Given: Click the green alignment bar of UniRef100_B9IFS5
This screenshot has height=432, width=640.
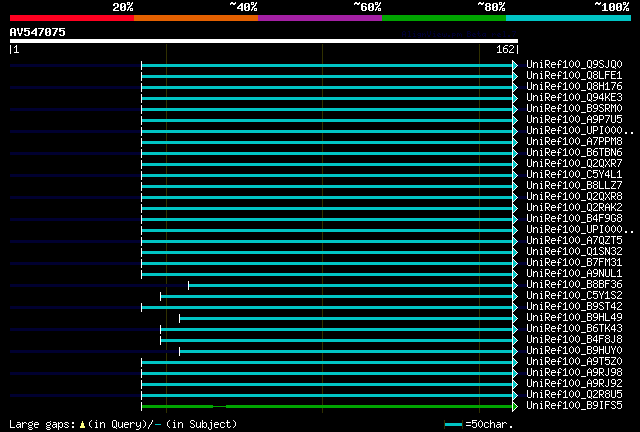Looking at the screenshot, I should click(327, 406).
